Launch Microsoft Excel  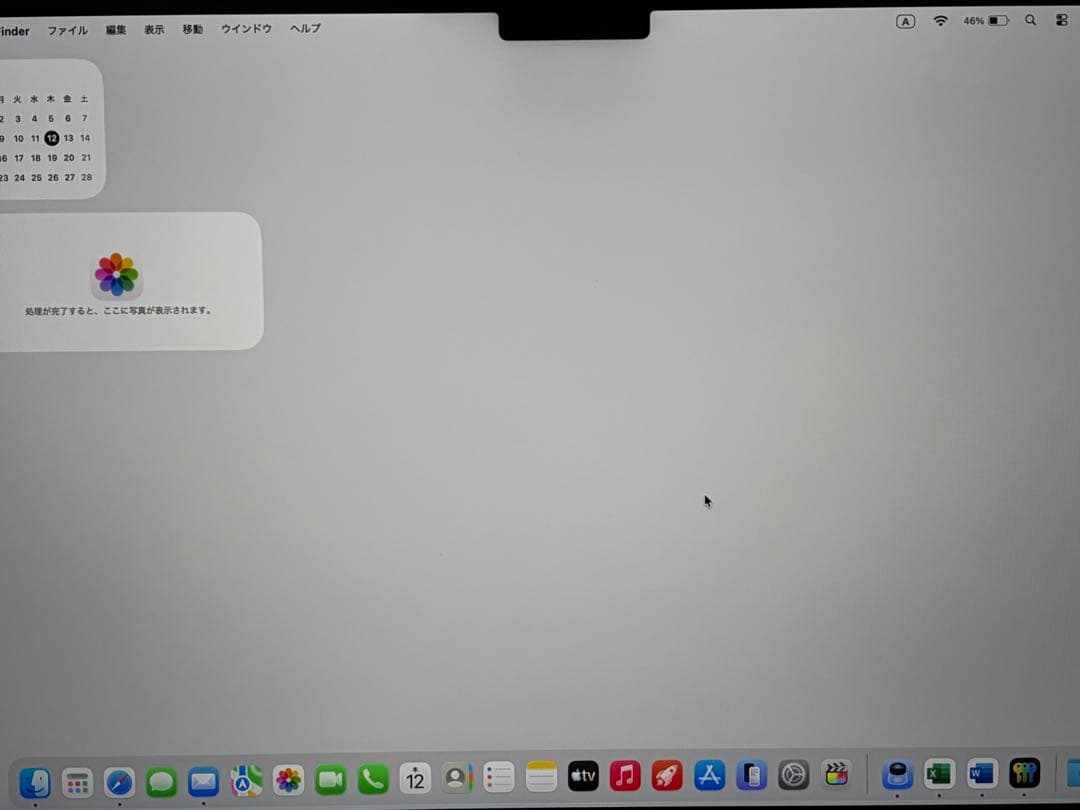pyautogui.click(x=938, y=774)
